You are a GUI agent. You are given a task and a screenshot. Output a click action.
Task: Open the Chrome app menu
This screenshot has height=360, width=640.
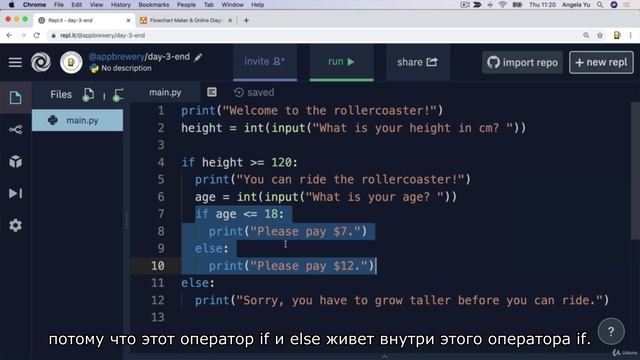point(34,5)
